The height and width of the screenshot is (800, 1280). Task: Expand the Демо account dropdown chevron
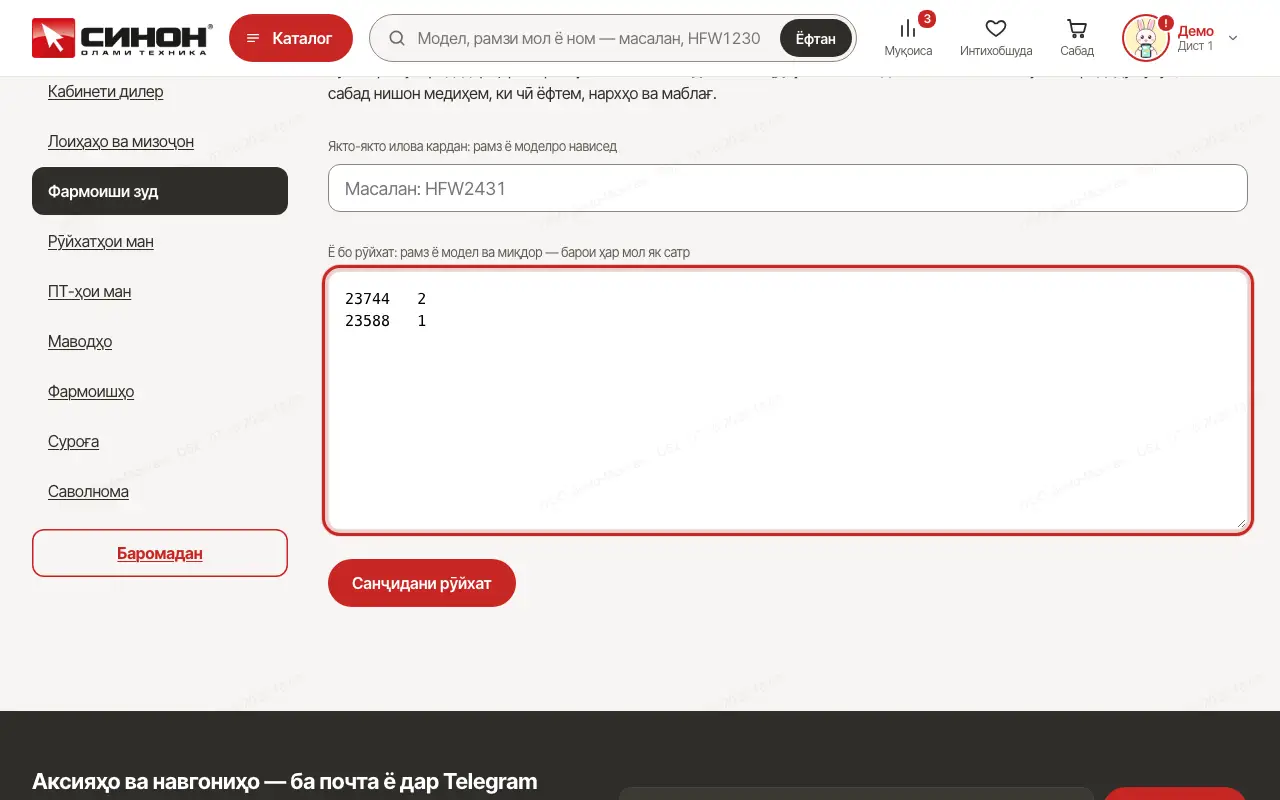point(1233,38)
